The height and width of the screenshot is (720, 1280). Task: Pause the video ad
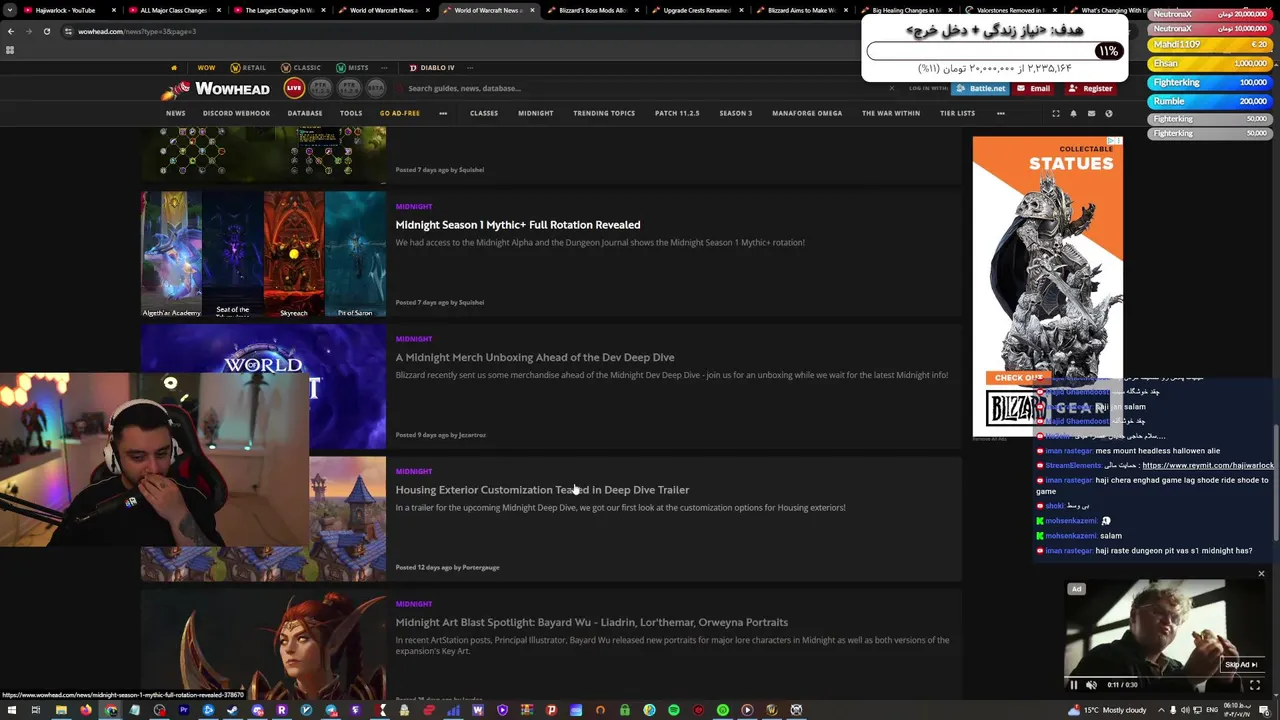[1074, 685]
